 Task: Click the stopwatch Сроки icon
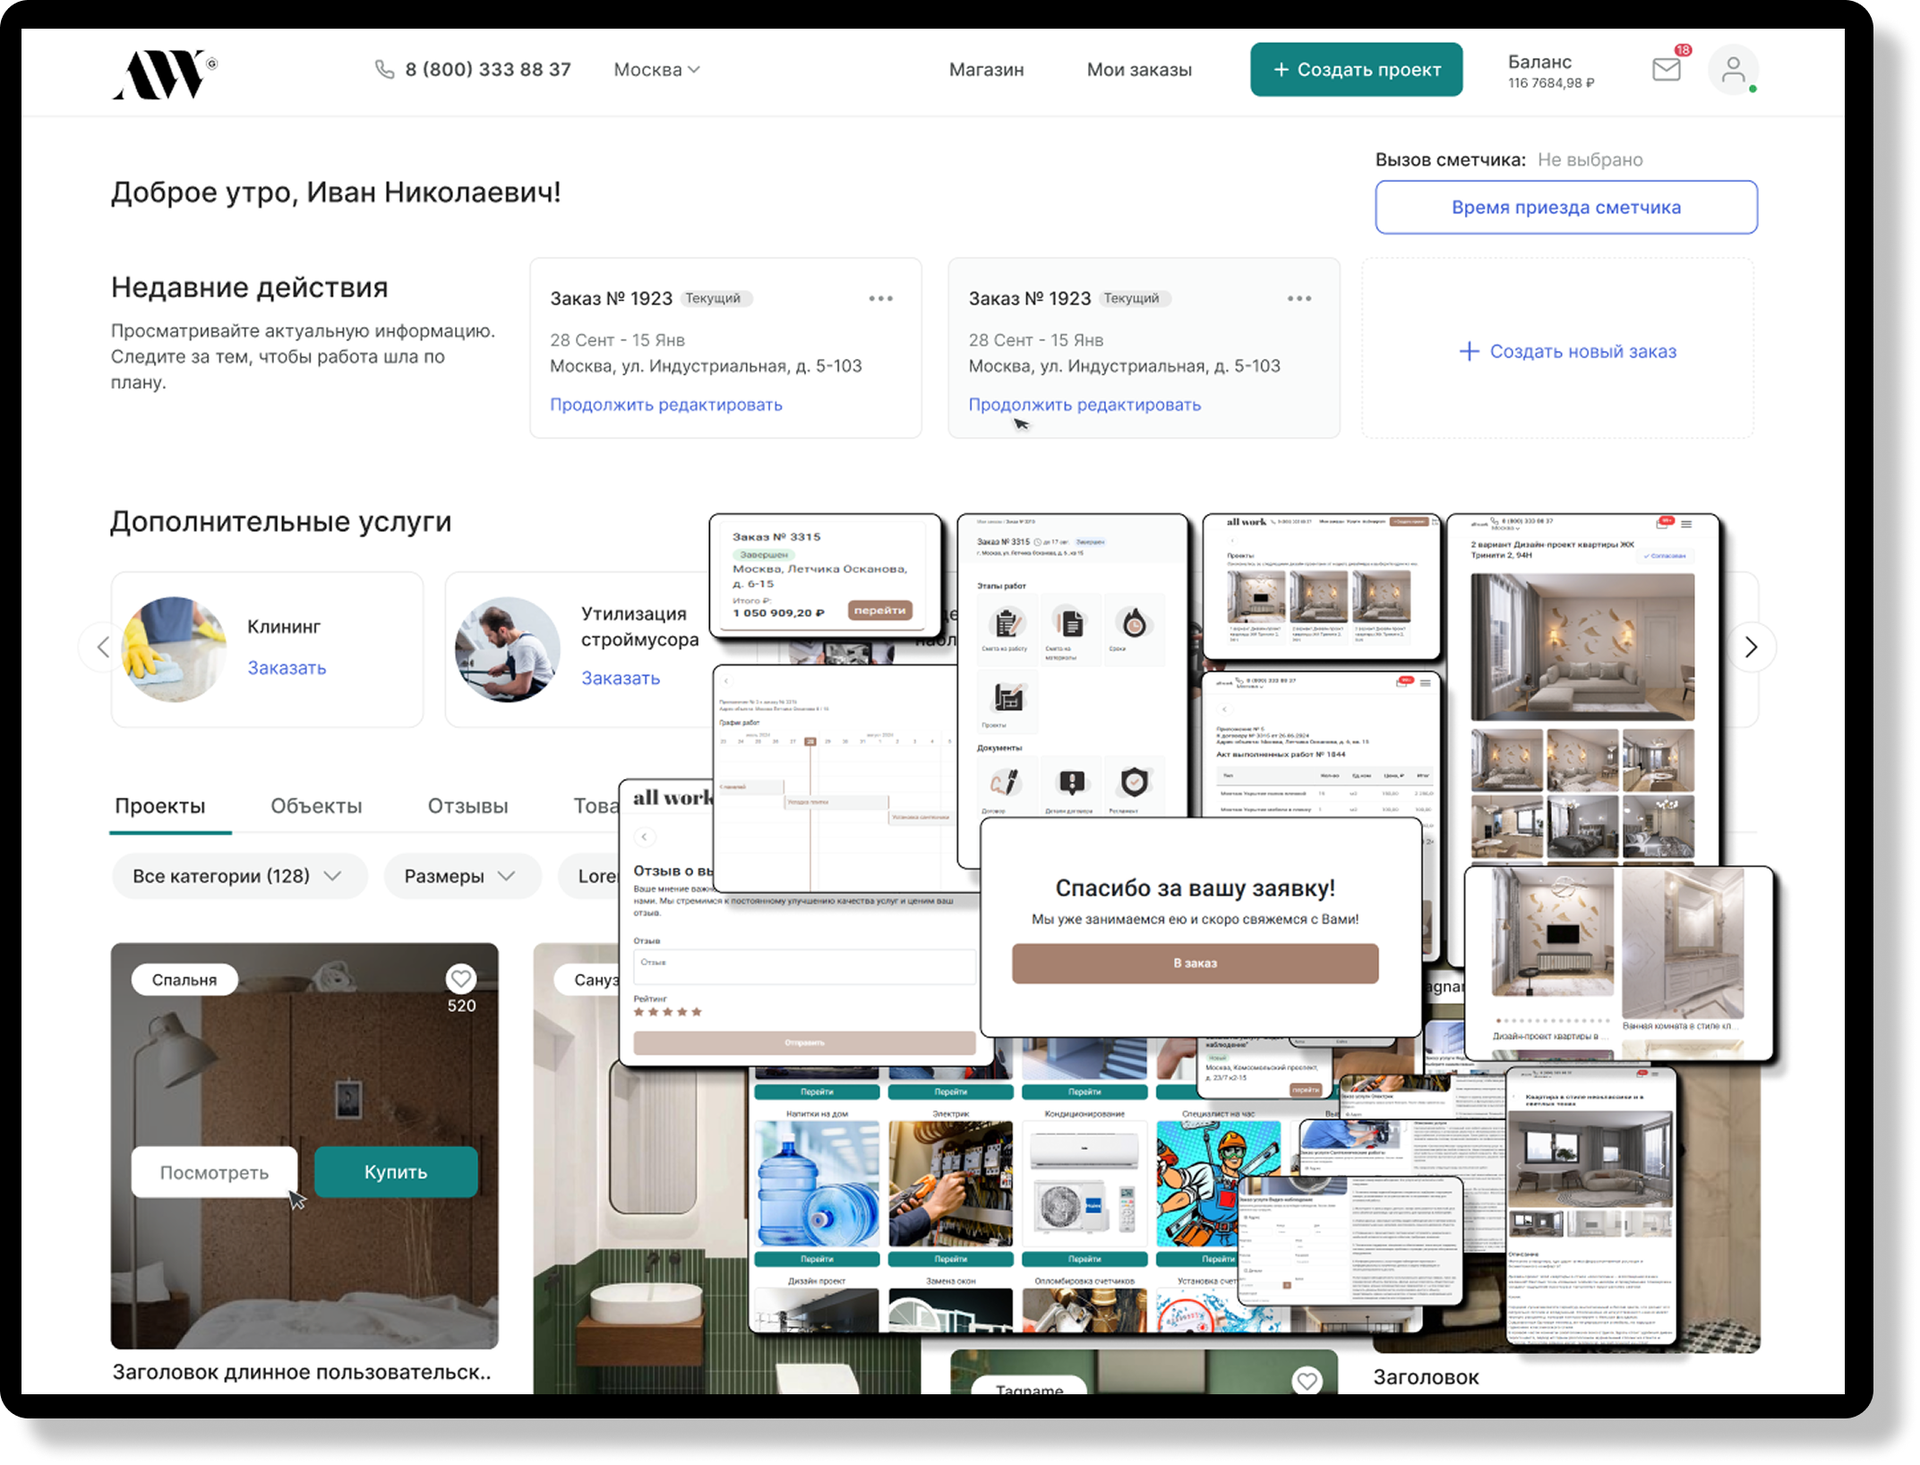pos(1134,624)
